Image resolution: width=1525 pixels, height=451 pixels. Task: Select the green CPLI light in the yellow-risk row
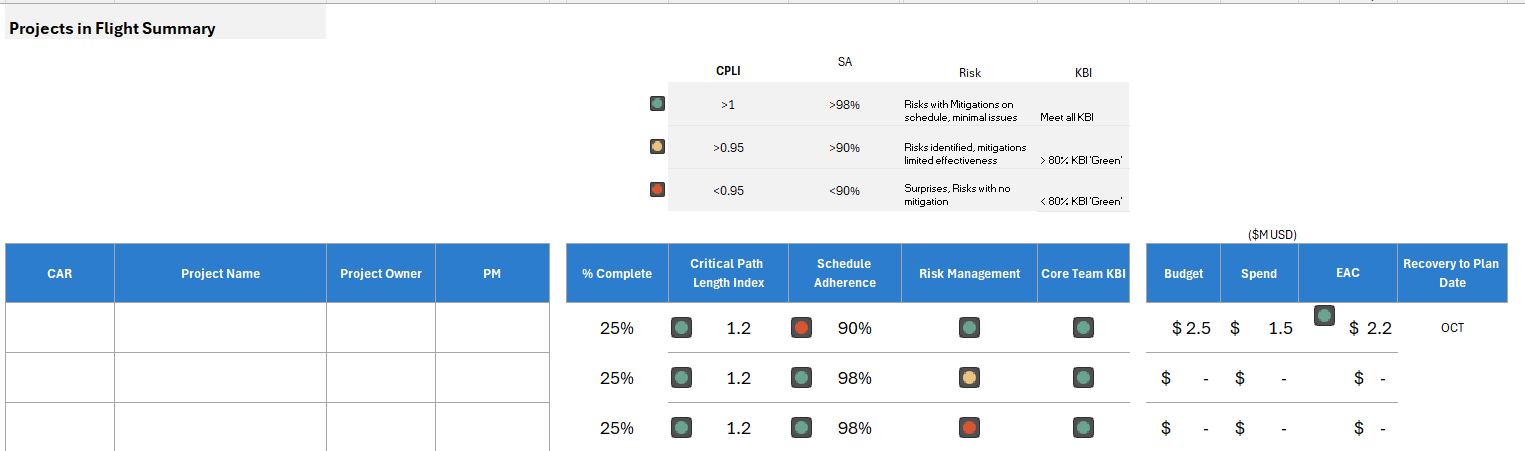click(681, 377)
